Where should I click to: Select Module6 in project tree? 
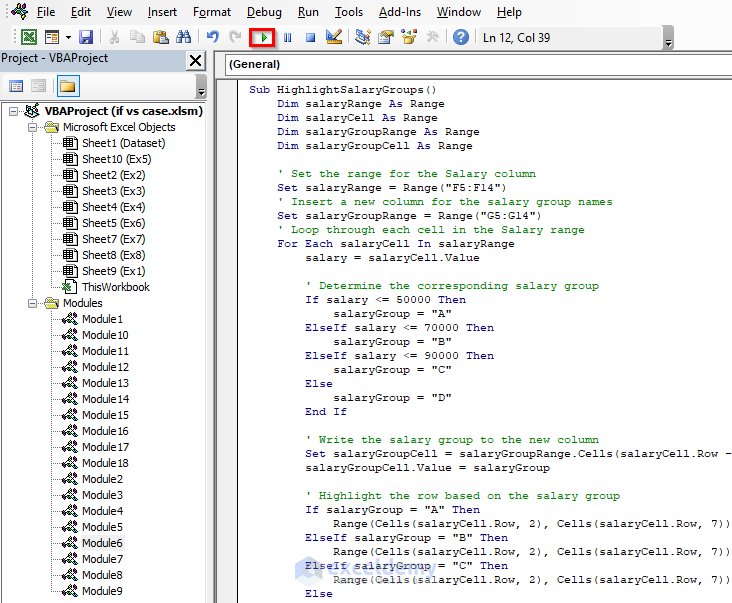102,543
